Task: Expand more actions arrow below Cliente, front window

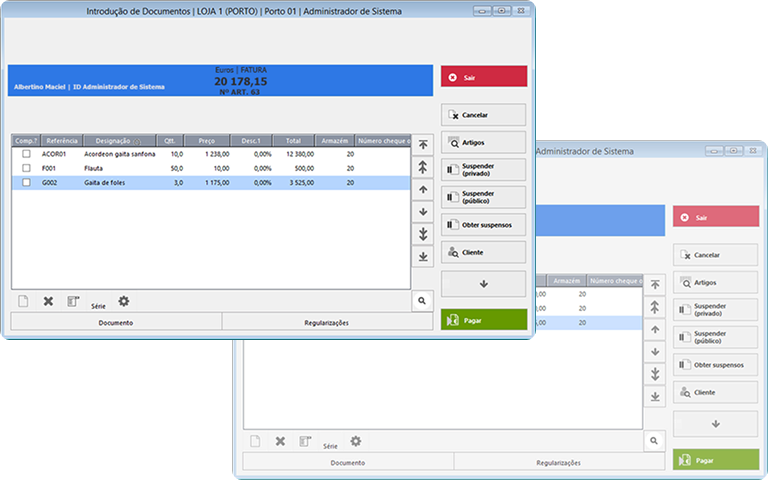Action: click(483, 284)
